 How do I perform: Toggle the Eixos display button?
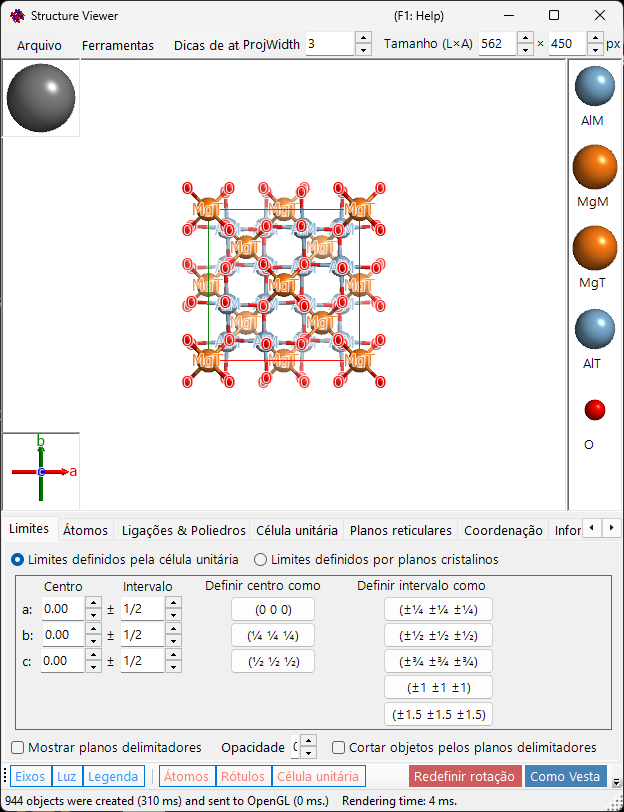31,776
